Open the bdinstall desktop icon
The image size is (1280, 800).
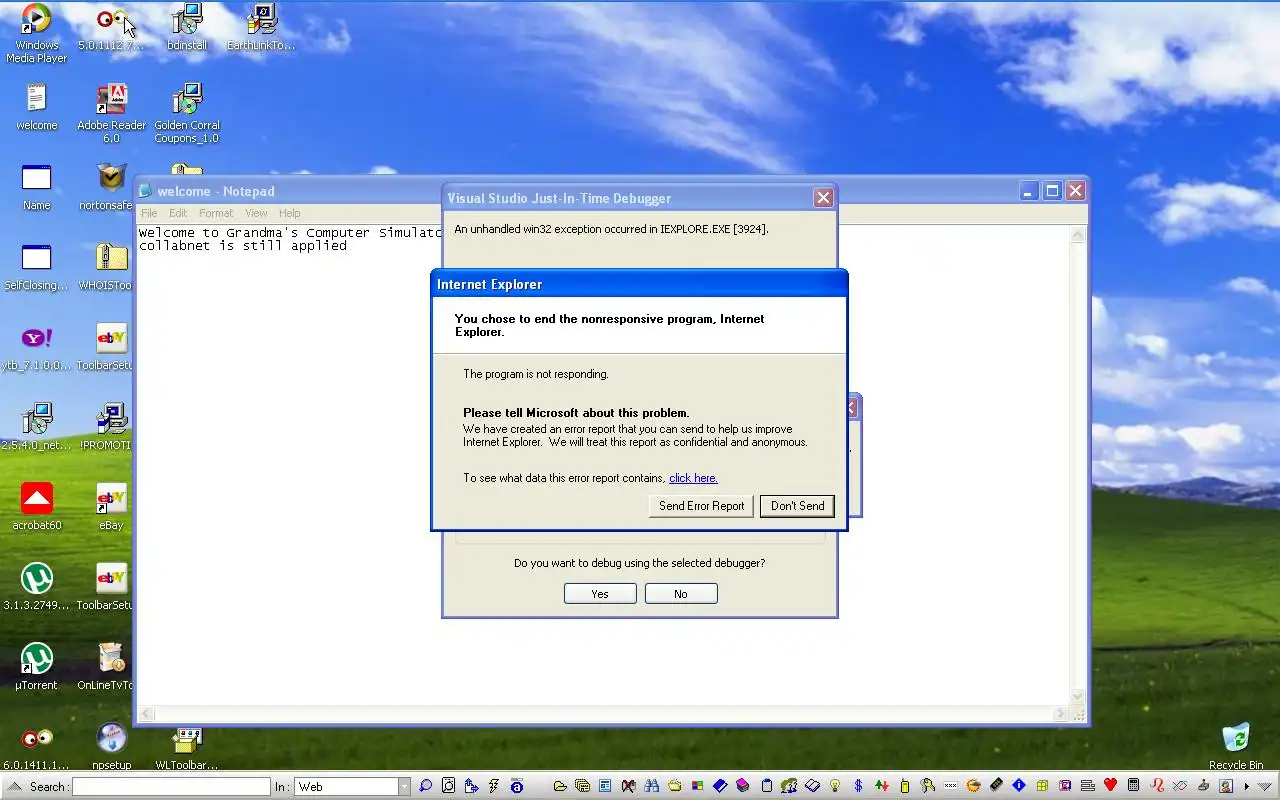(187, 26)
